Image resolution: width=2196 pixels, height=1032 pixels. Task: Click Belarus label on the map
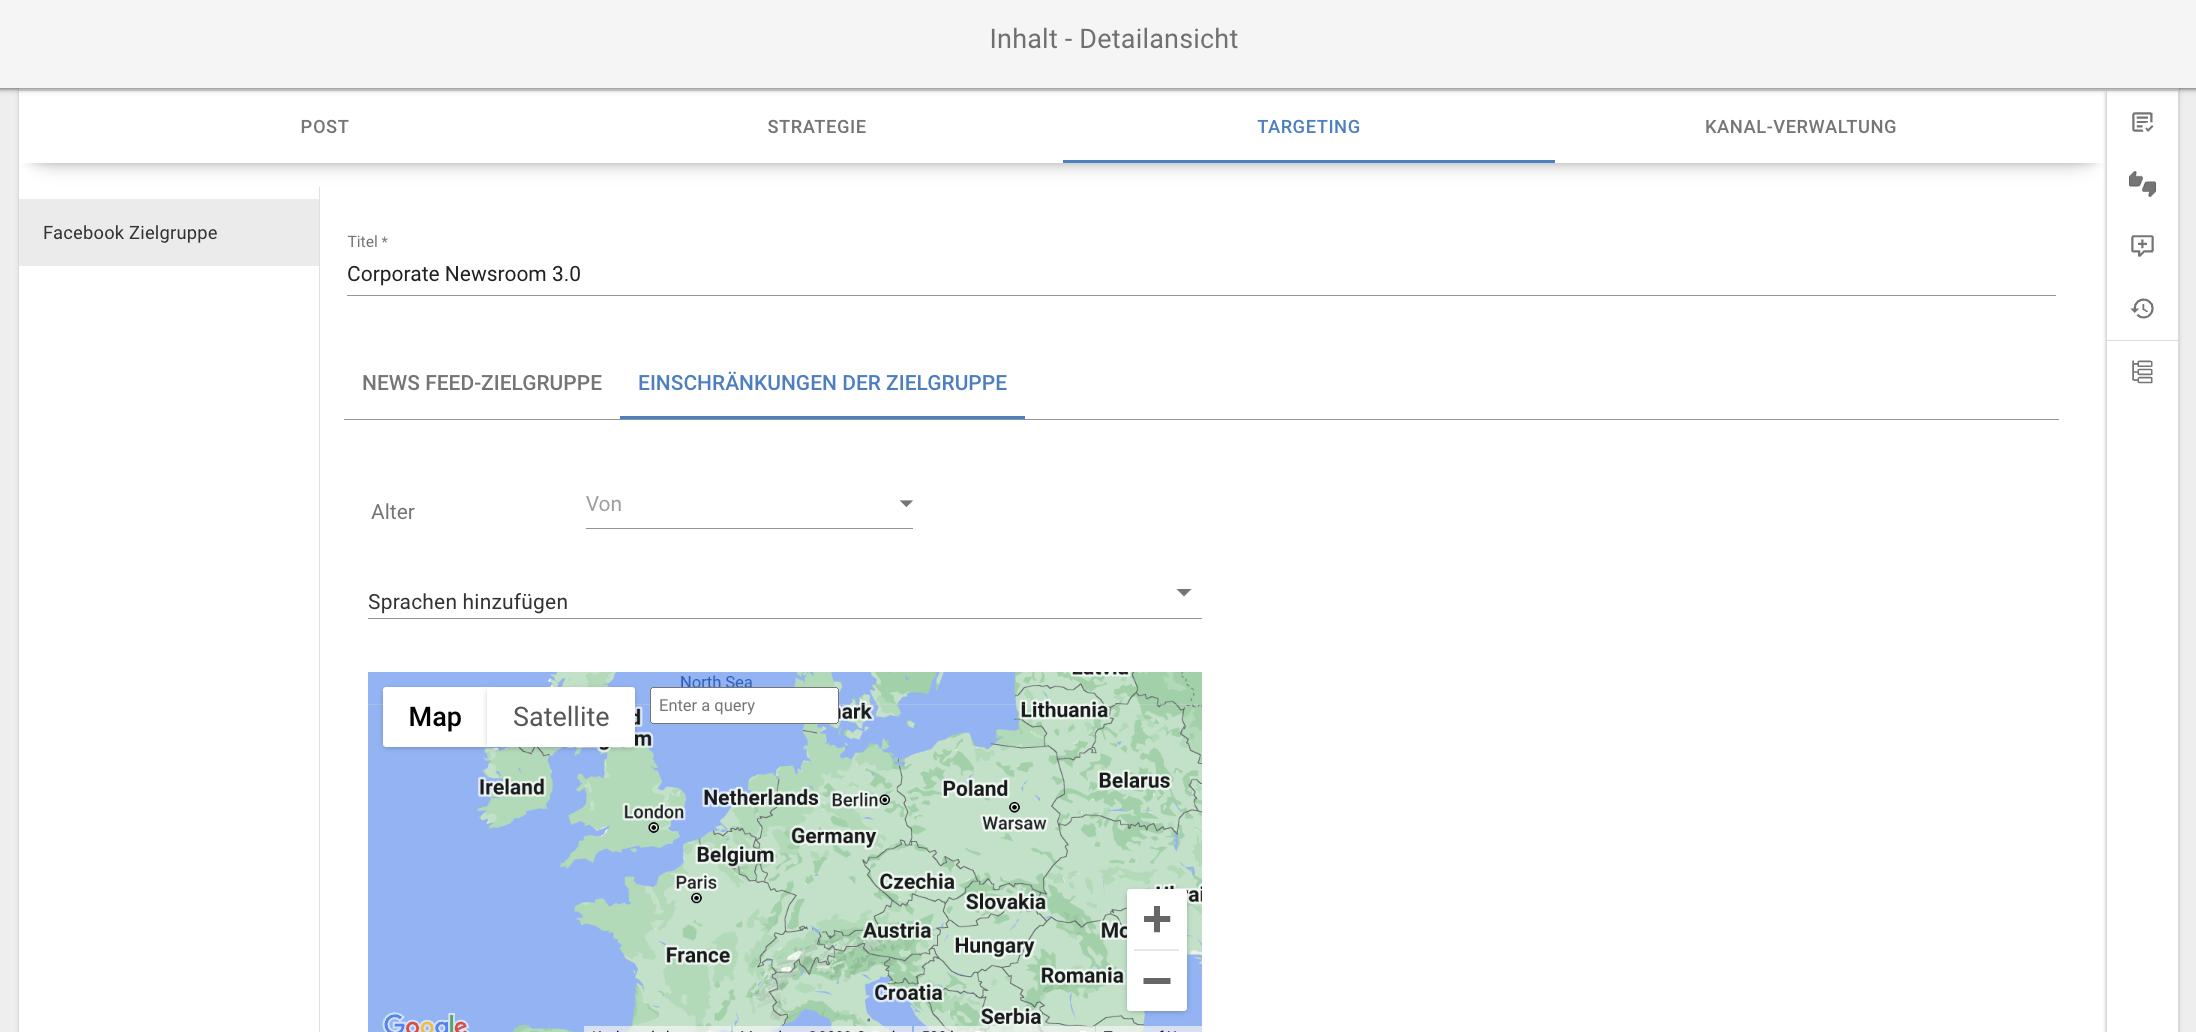1134,781
